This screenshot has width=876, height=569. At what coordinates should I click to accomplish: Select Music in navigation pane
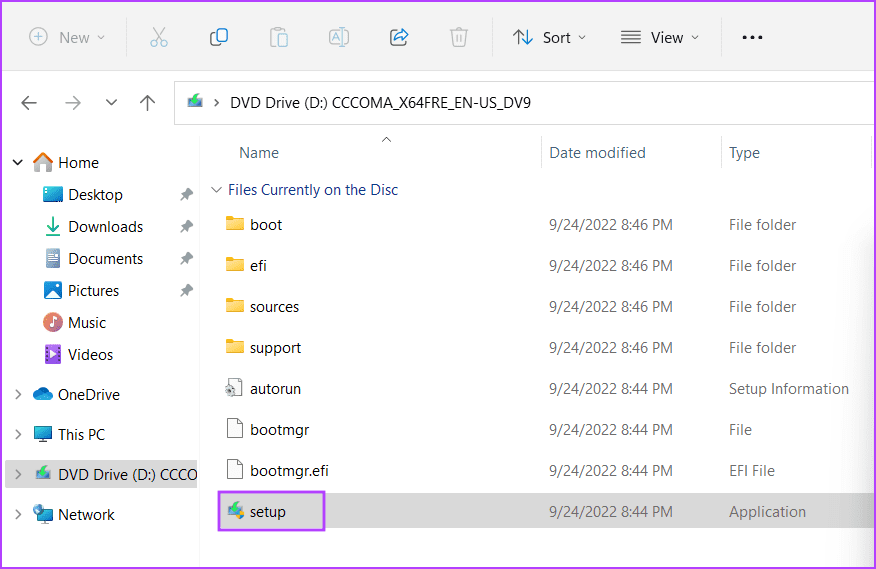pos(87,323)
